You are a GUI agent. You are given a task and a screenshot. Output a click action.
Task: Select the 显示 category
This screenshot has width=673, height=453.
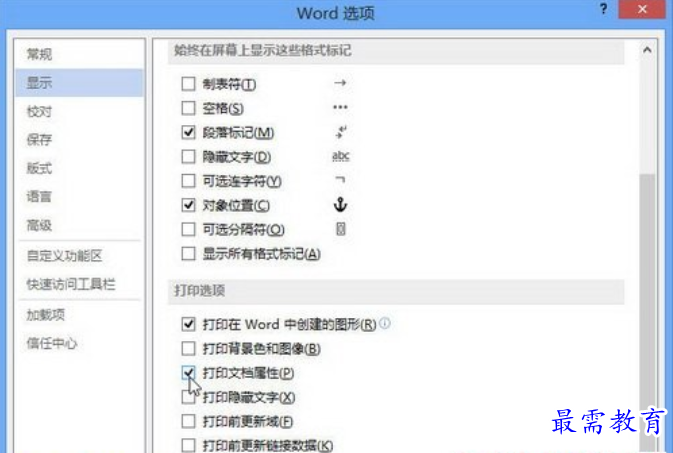pos(79,82)
